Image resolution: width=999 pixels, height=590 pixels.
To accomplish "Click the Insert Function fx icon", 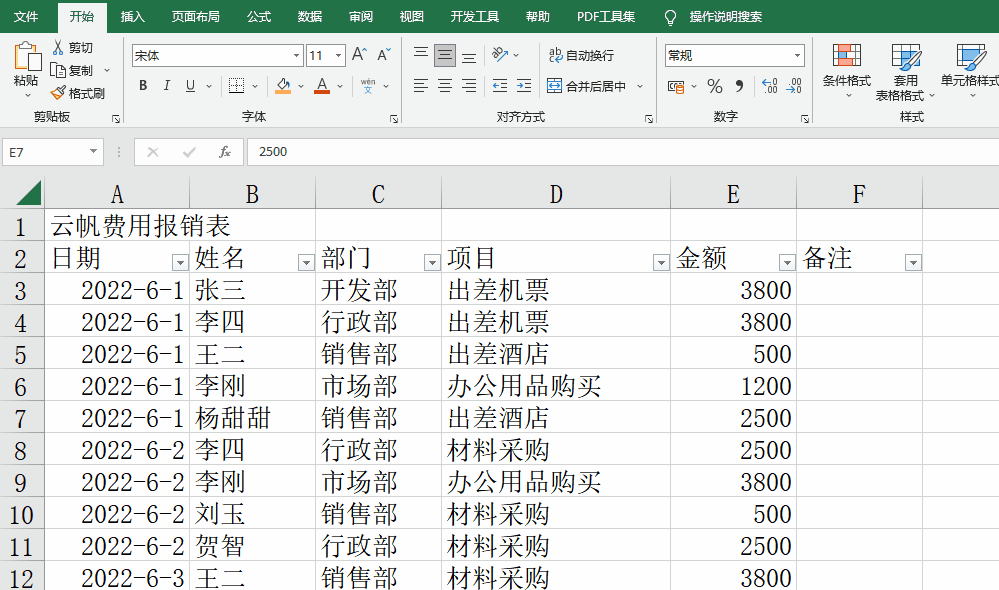I will (225, 152).
